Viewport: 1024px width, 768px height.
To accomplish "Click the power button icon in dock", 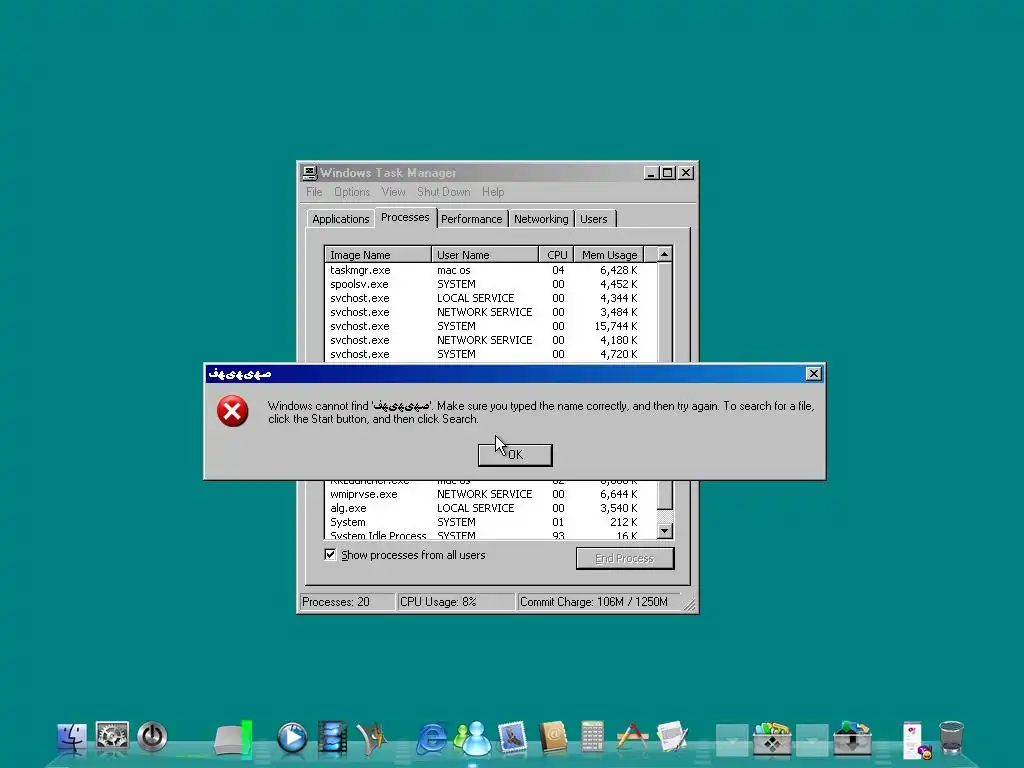I will (152, 737).
